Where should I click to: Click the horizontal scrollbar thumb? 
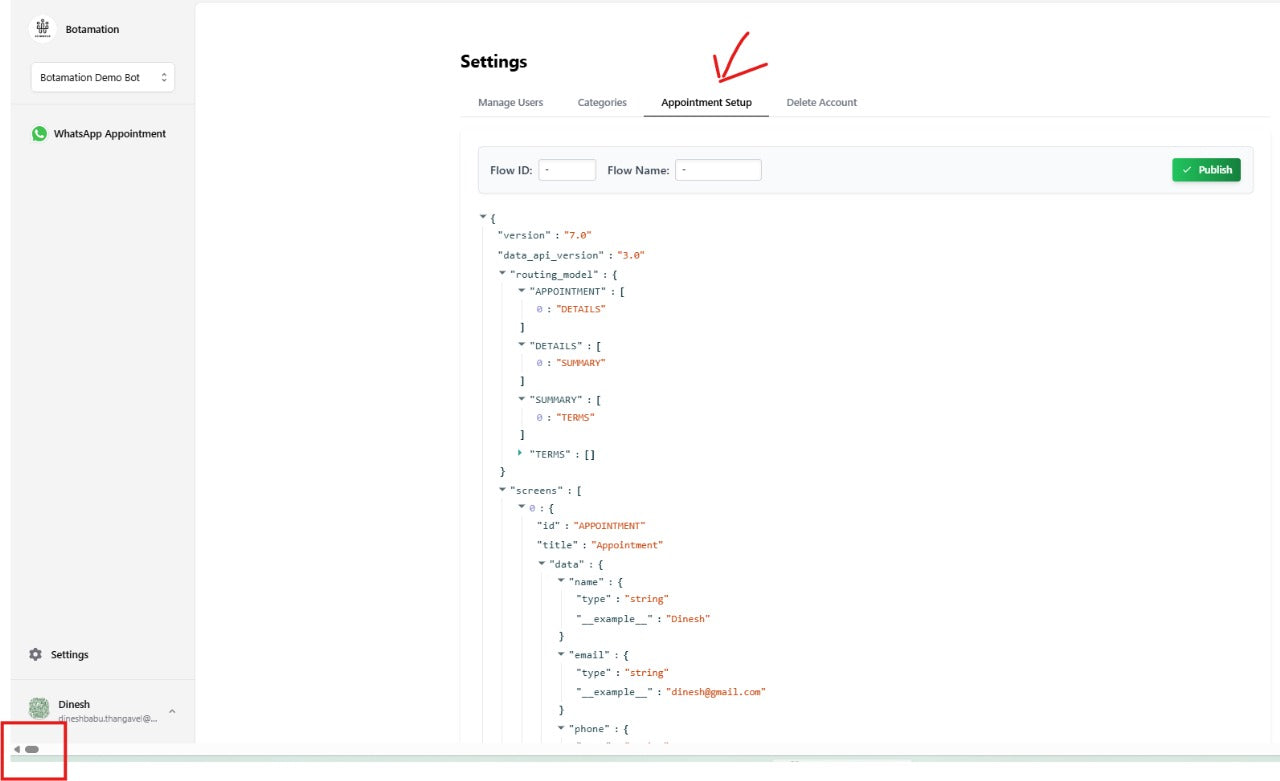pyautogui.click(x=32, y=749)
